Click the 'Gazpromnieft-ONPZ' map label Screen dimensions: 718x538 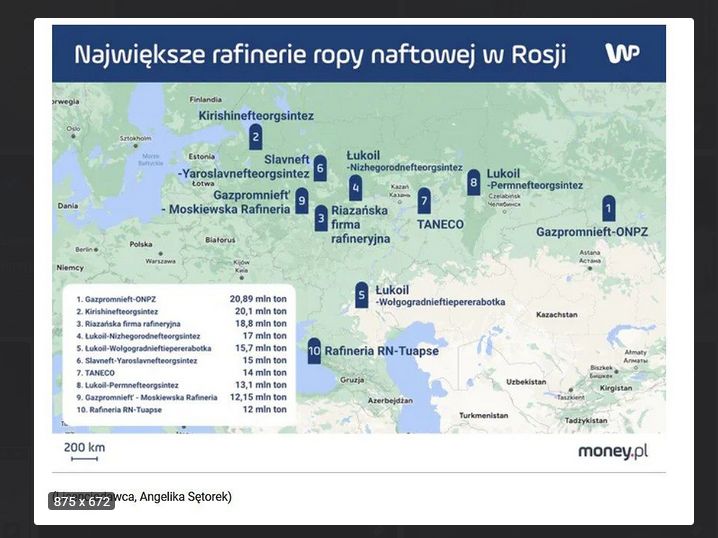coord(592,232)
